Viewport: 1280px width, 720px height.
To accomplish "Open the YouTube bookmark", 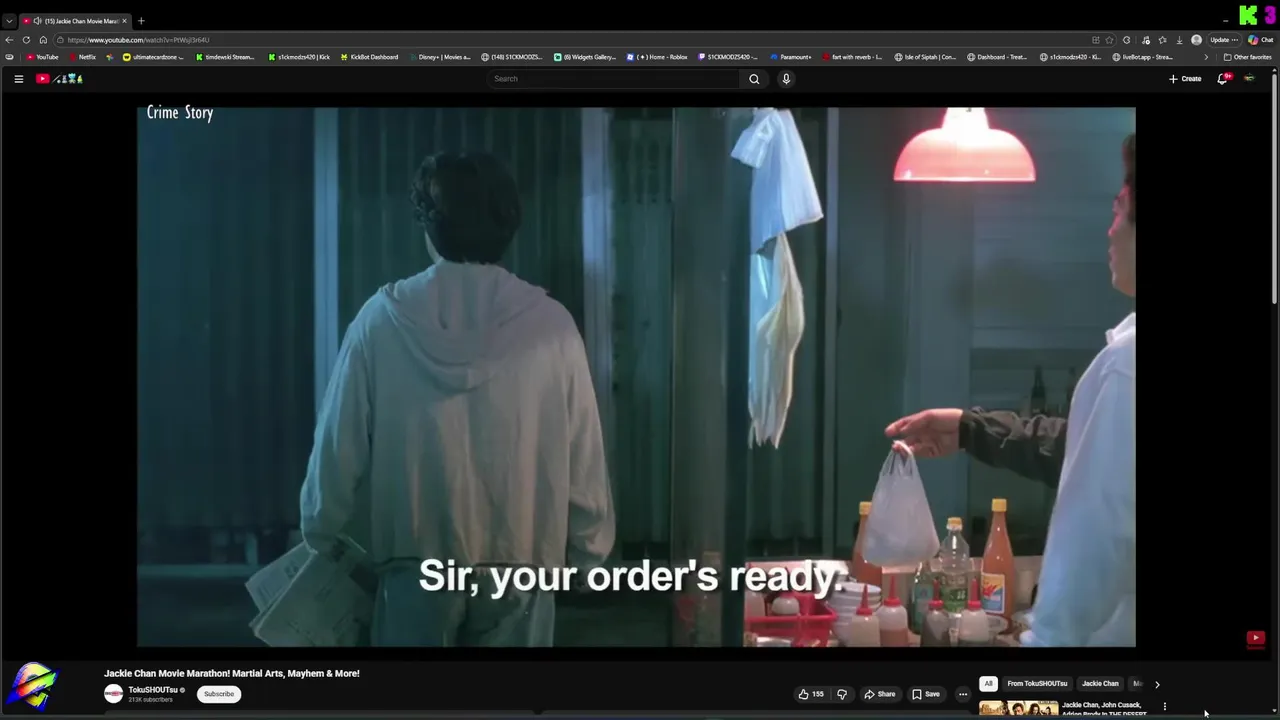I will pyautogui.click(x=42, y=57).
